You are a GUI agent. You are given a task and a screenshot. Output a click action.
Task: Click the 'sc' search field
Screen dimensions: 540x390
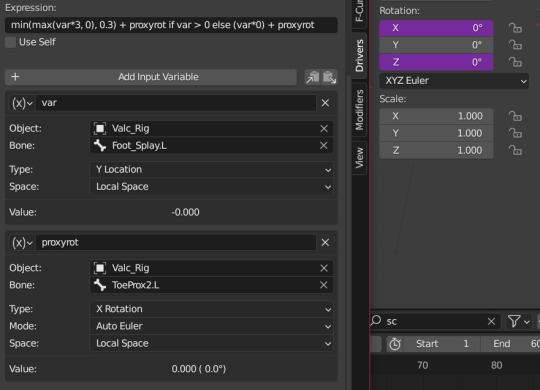click(434, 321)
